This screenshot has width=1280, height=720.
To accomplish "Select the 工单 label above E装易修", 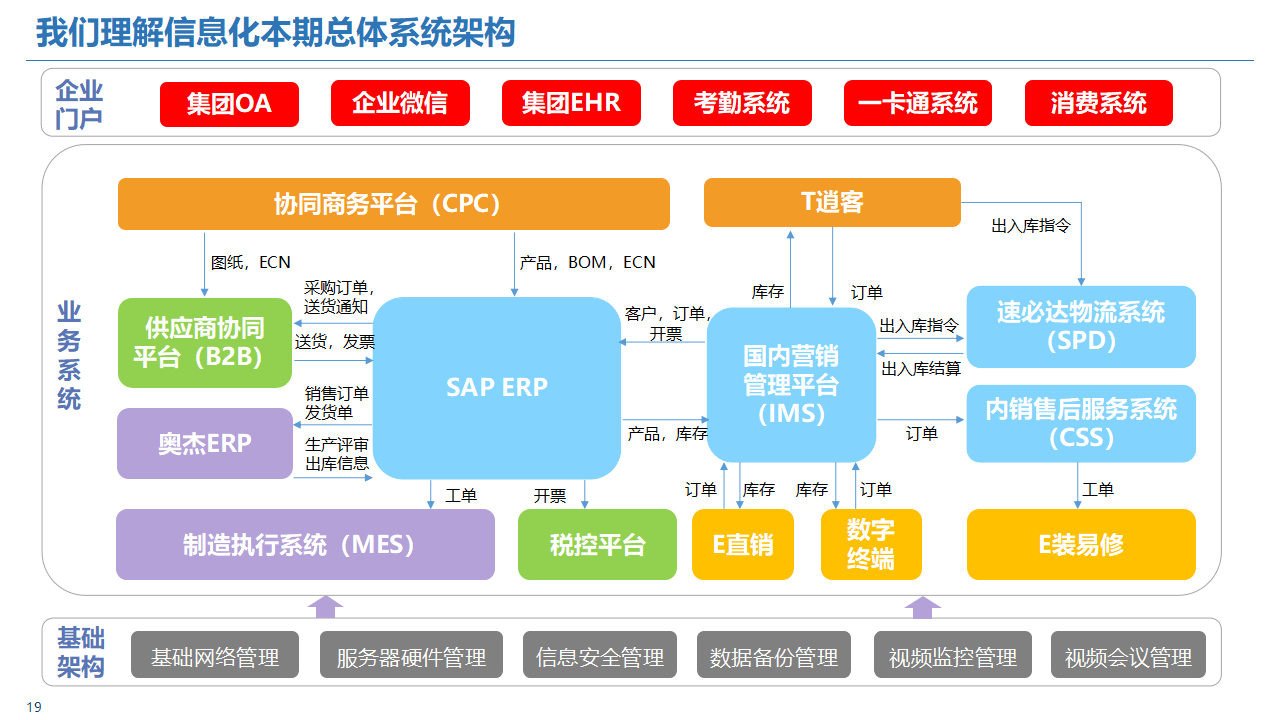I will (x=1098, y=489).
